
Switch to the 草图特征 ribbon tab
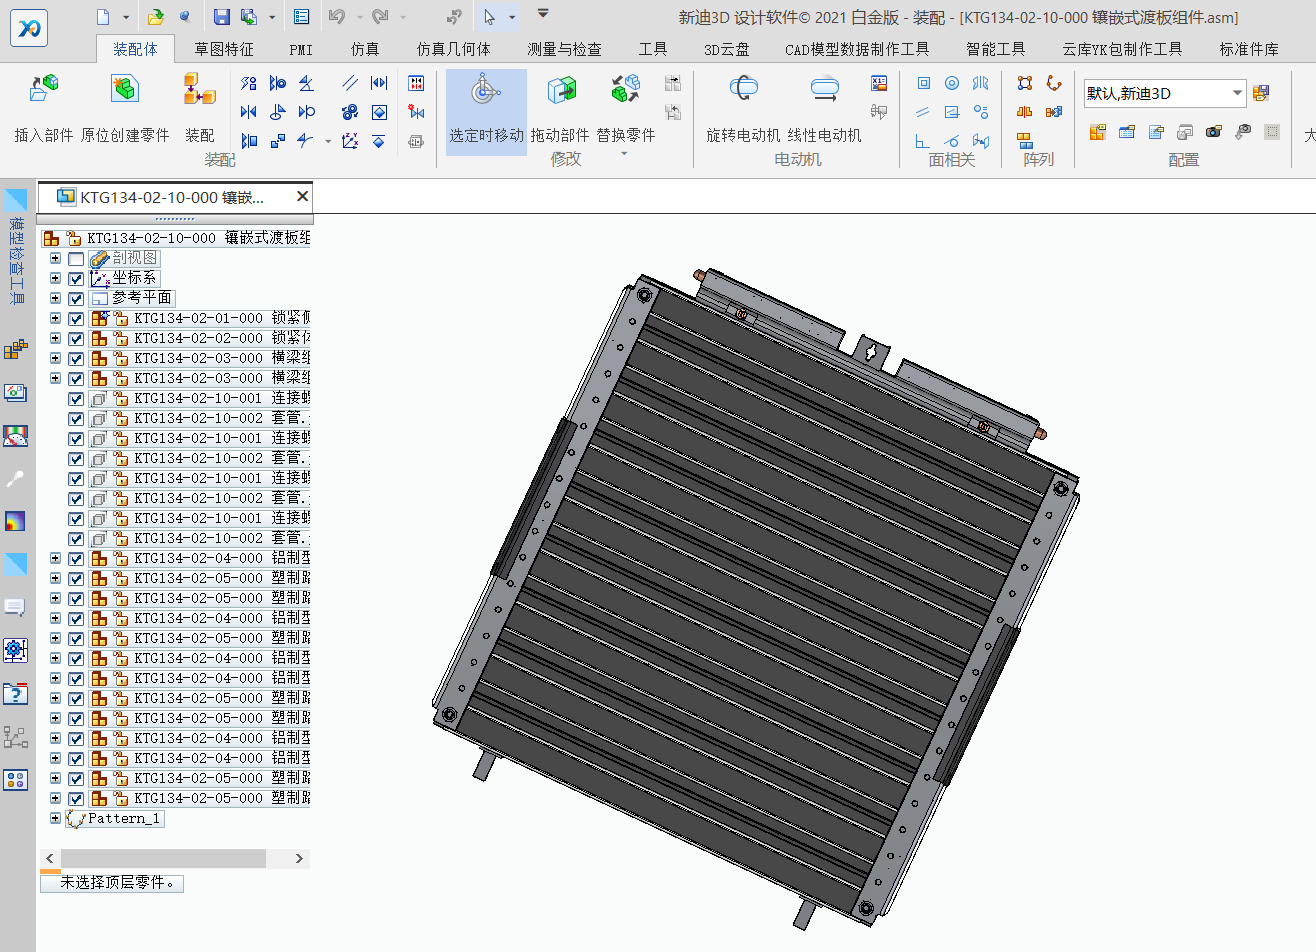tap(224, 49)
